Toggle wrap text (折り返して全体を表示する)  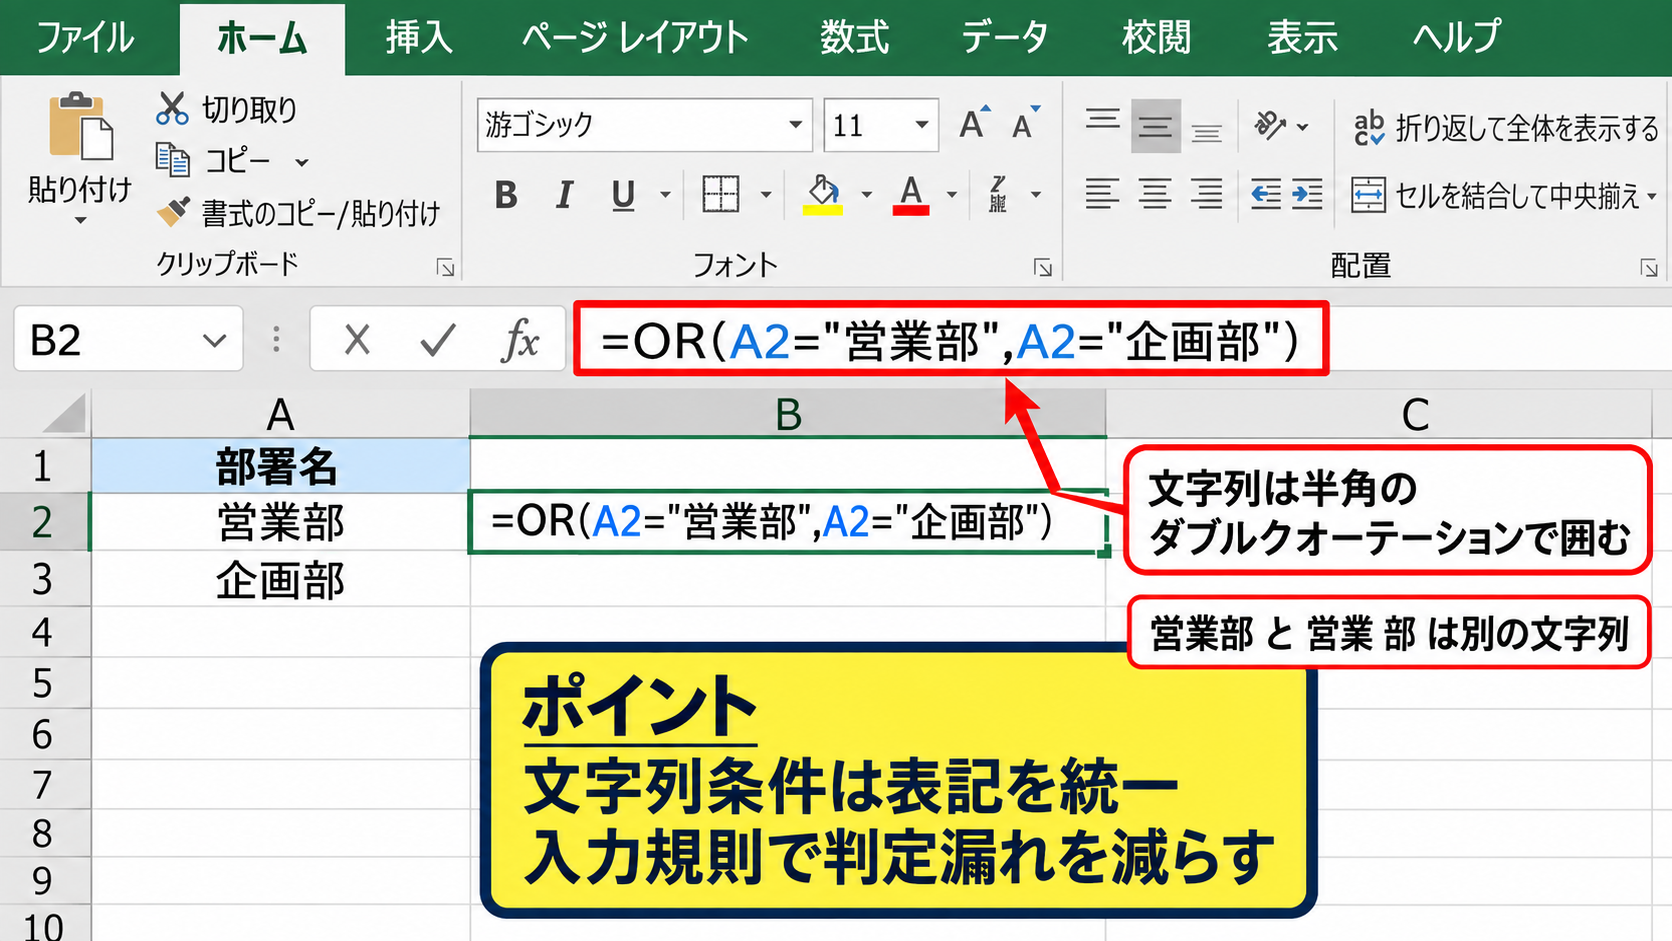tap(1505, 127)
